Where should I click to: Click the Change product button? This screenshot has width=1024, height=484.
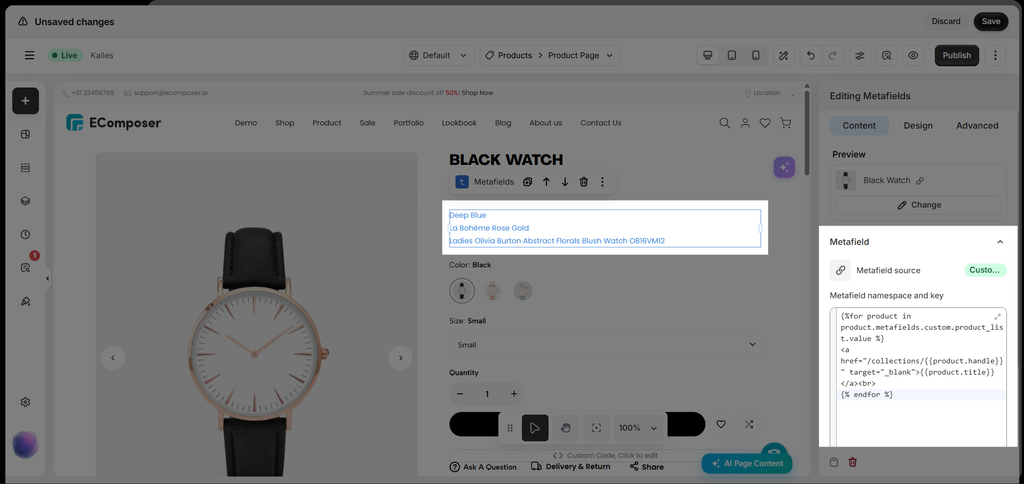click(918, 205)
